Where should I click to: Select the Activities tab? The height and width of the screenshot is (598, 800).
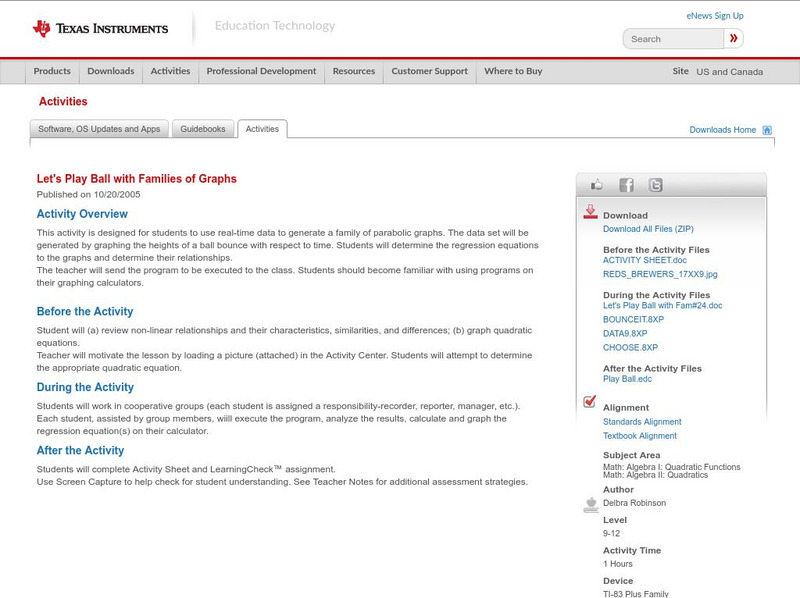(x=262, y=129)
